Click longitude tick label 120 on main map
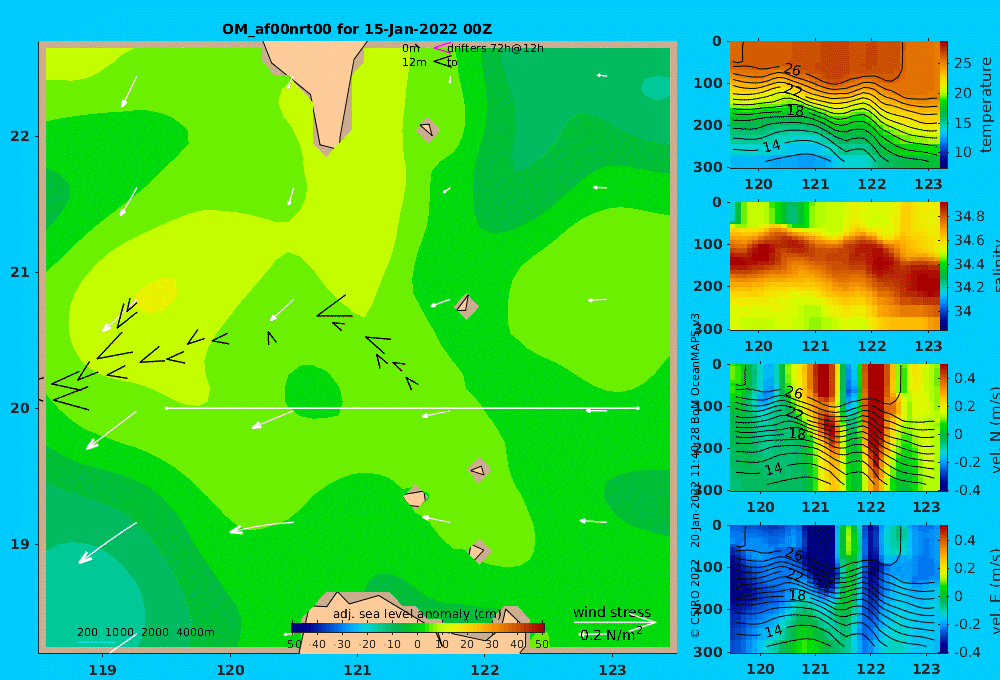The height and width of the screenshot is (680, 1000). click(x=230, y=670)
